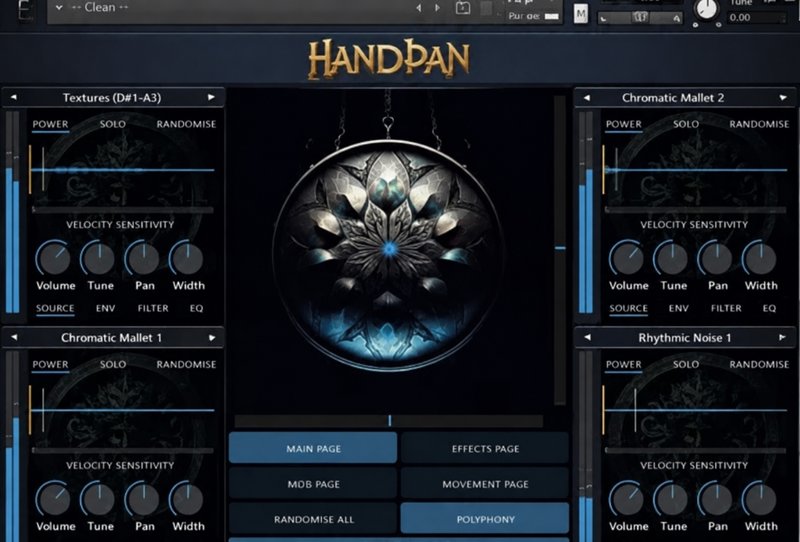Open the EQ tab in Chromatic Mallet 2 panel
Screen dimensions: 800x542
tap(769, 308)
